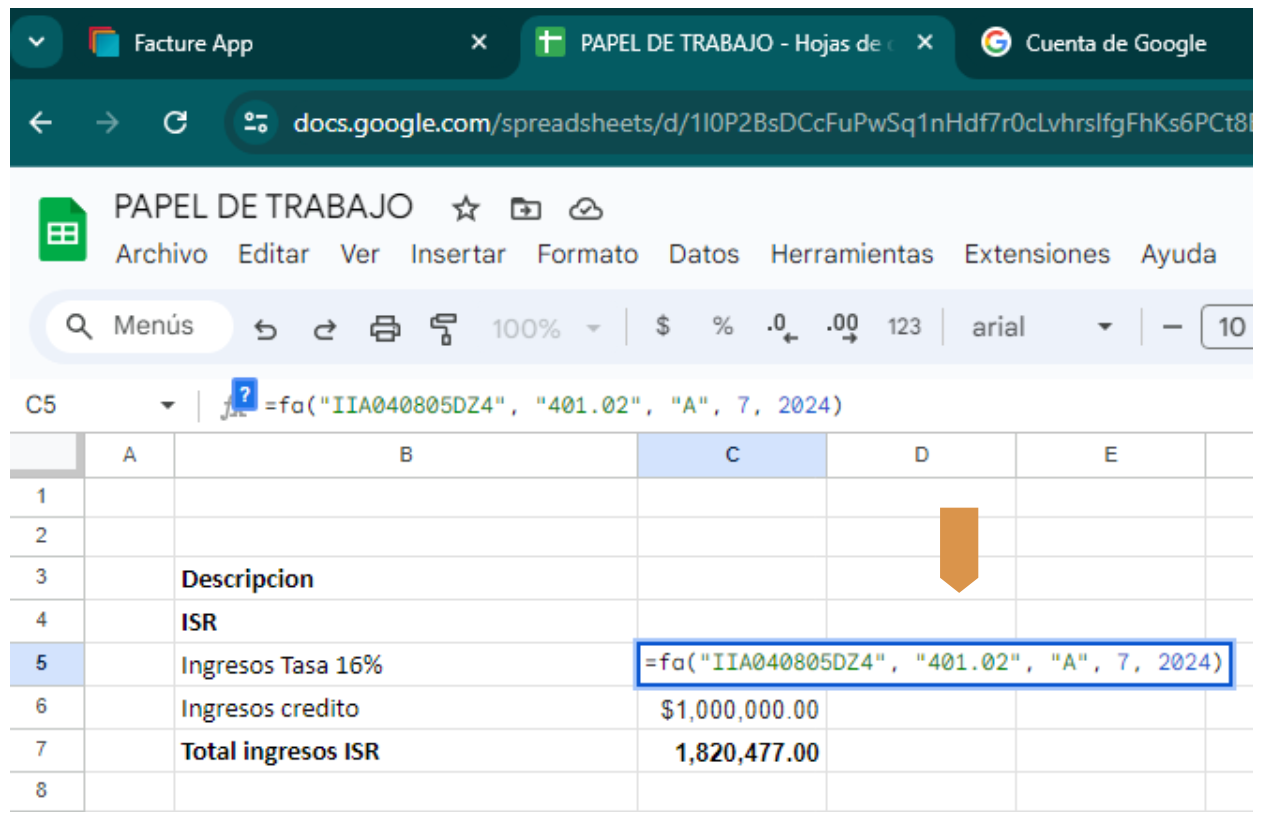Check cloud save status icon

585,209
